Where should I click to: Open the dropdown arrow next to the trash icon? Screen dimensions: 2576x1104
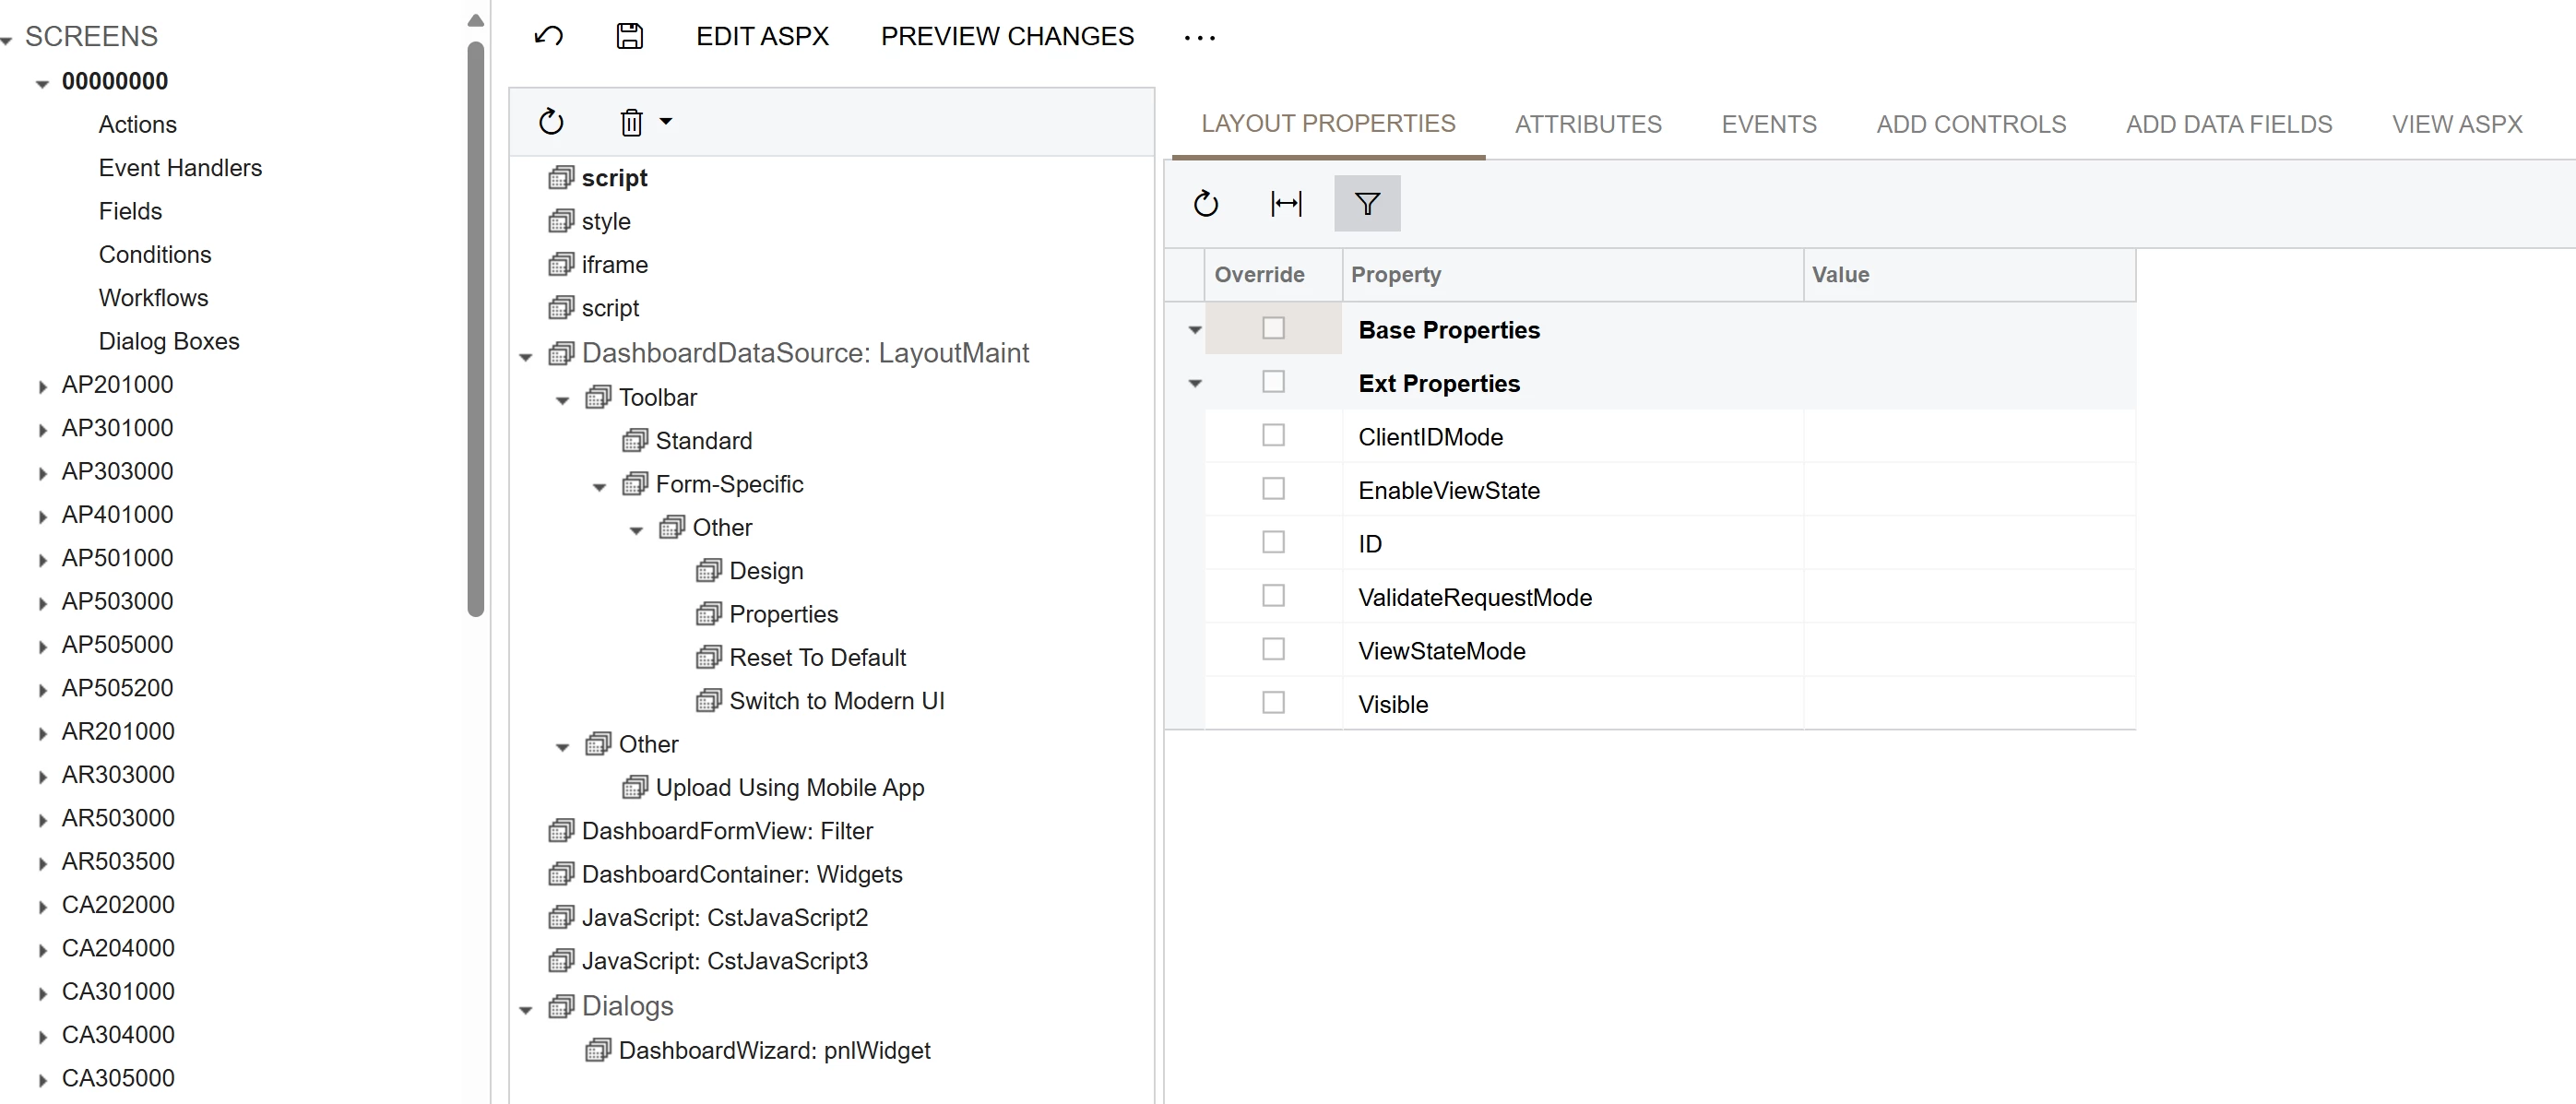coord(666,122)
